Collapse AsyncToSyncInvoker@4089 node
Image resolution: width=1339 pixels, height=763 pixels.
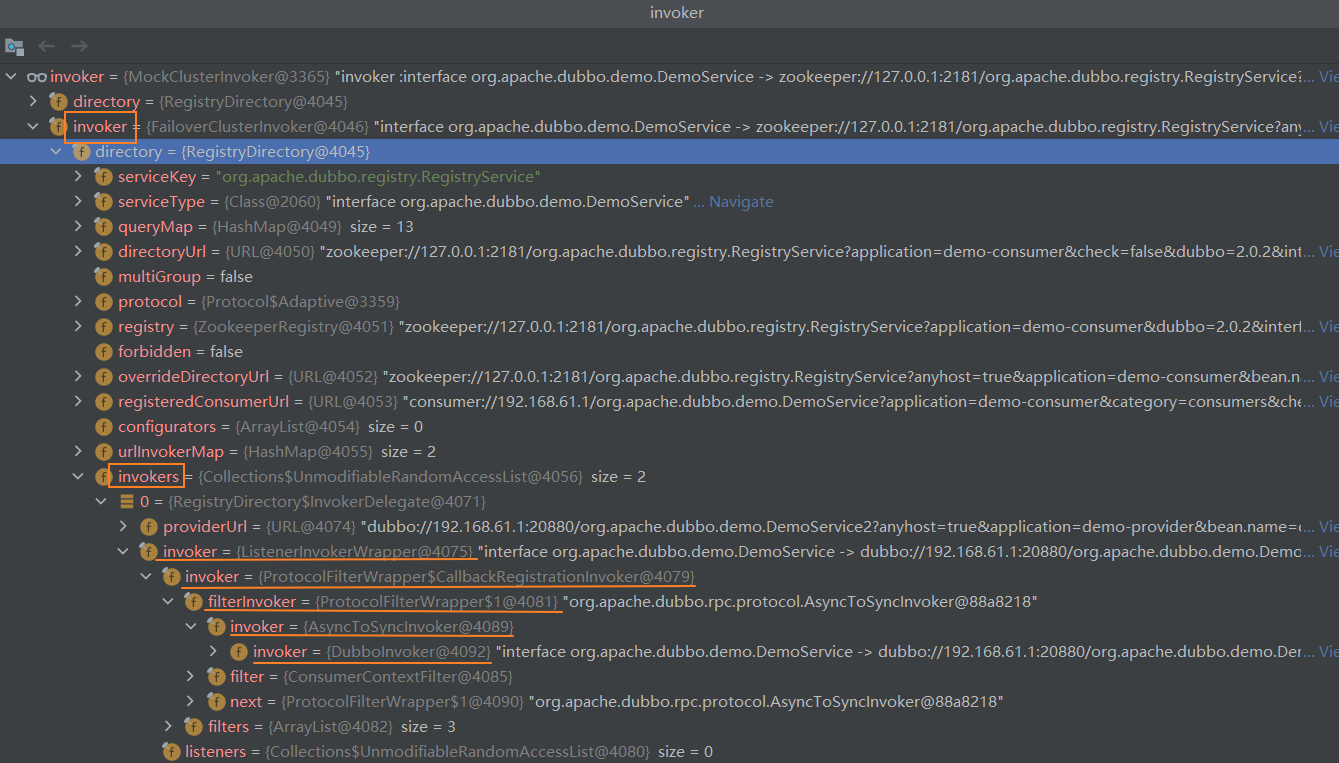point(191,627)
